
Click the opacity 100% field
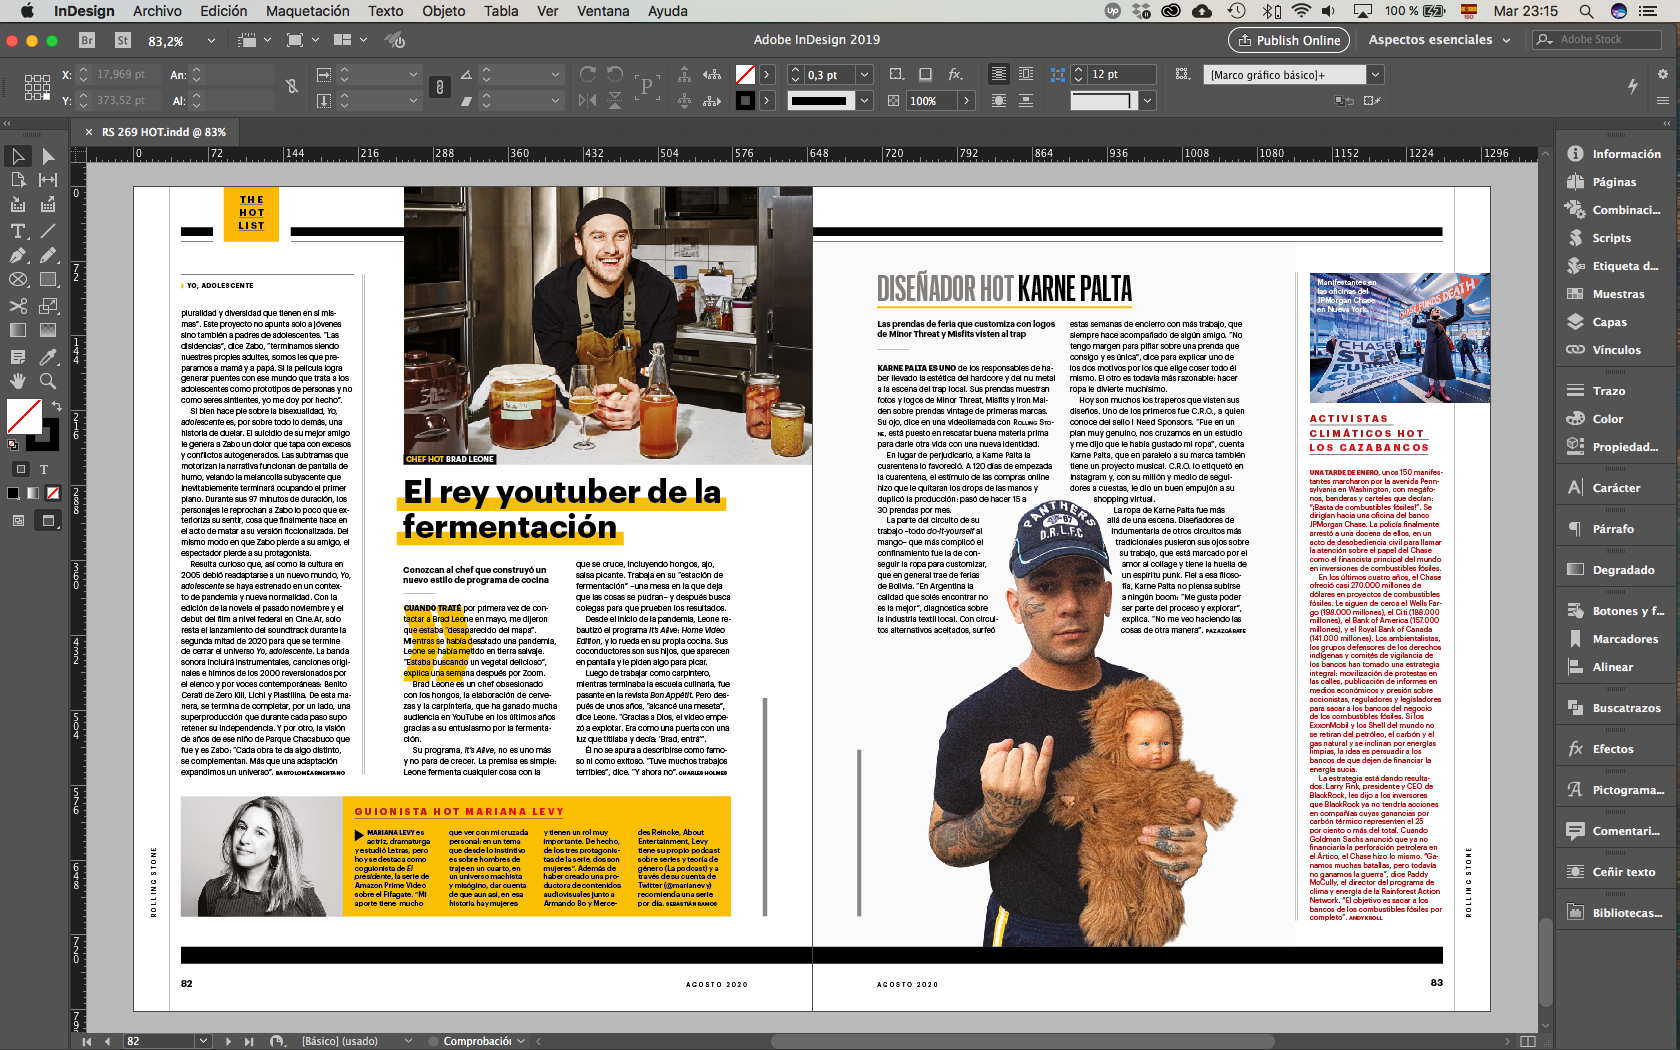coord(932,100)
